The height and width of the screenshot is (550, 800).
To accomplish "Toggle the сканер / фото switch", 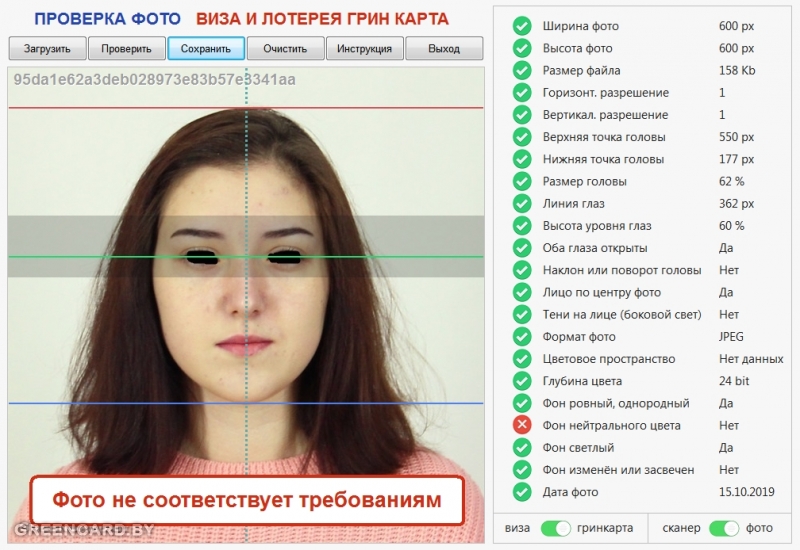I will (x=723, y=528).
